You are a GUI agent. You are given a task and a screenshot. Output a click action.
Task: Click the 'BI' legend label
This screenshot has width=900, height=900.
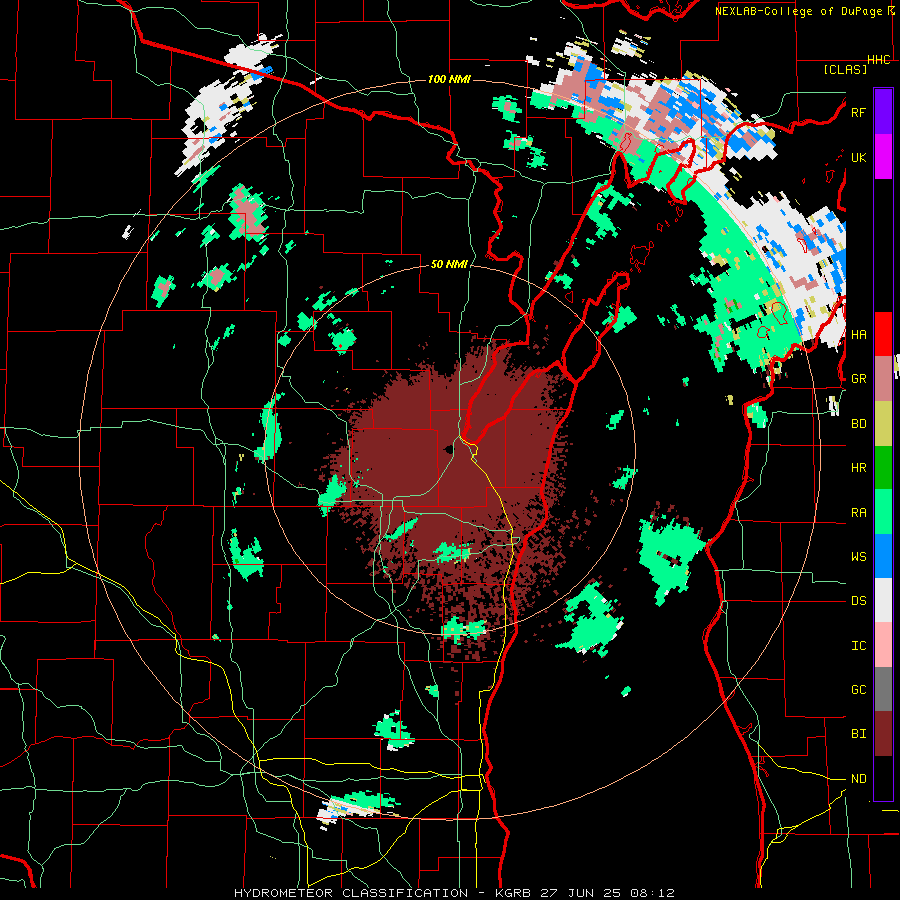(859, 734)
